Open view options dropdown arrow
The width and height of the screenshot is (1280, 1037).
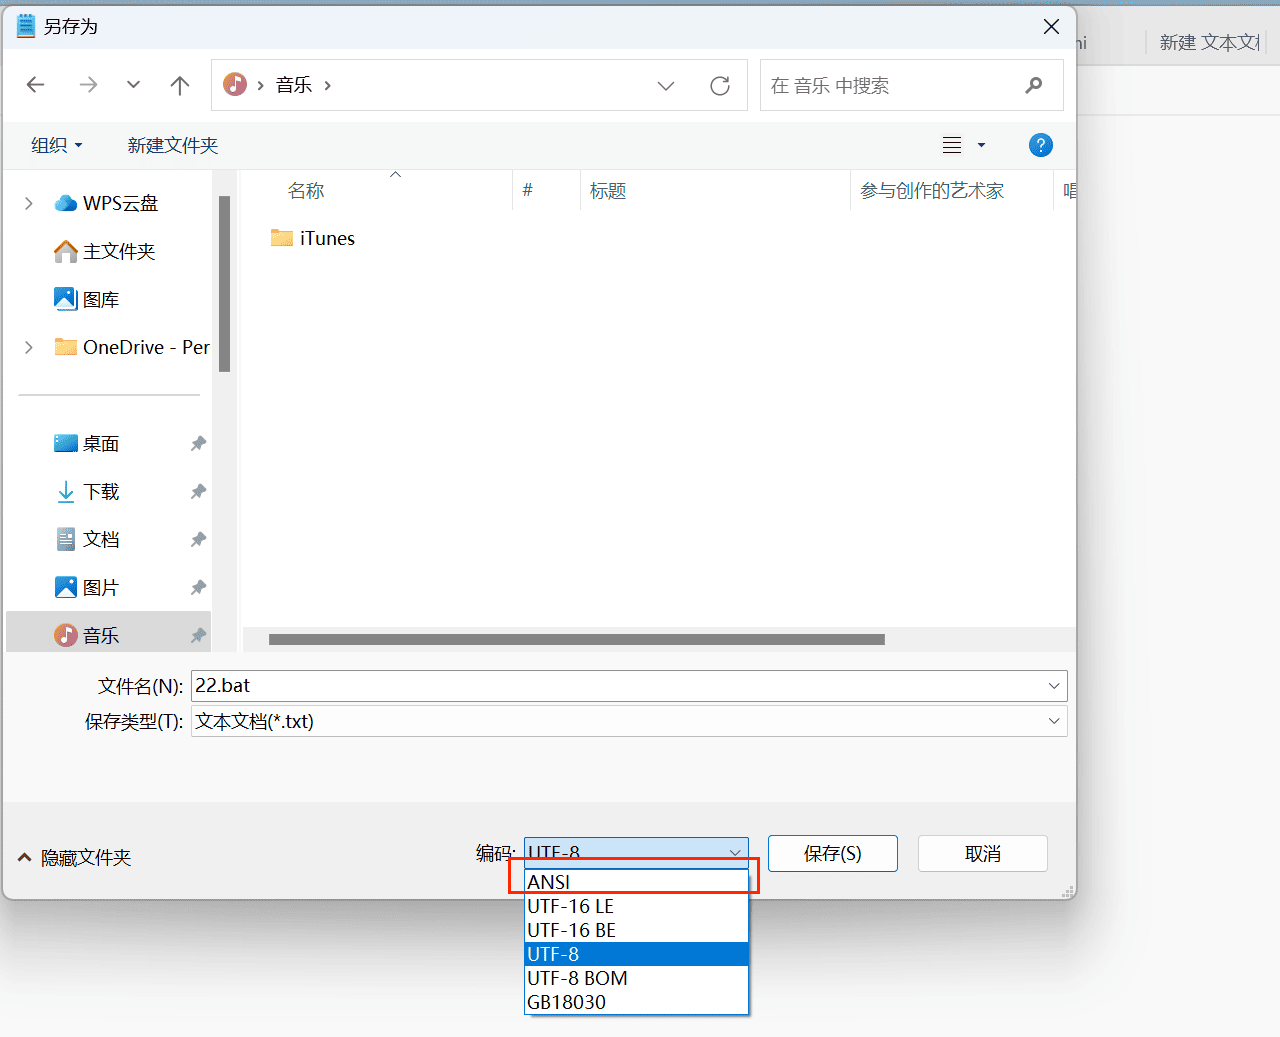tap(981, 145)
